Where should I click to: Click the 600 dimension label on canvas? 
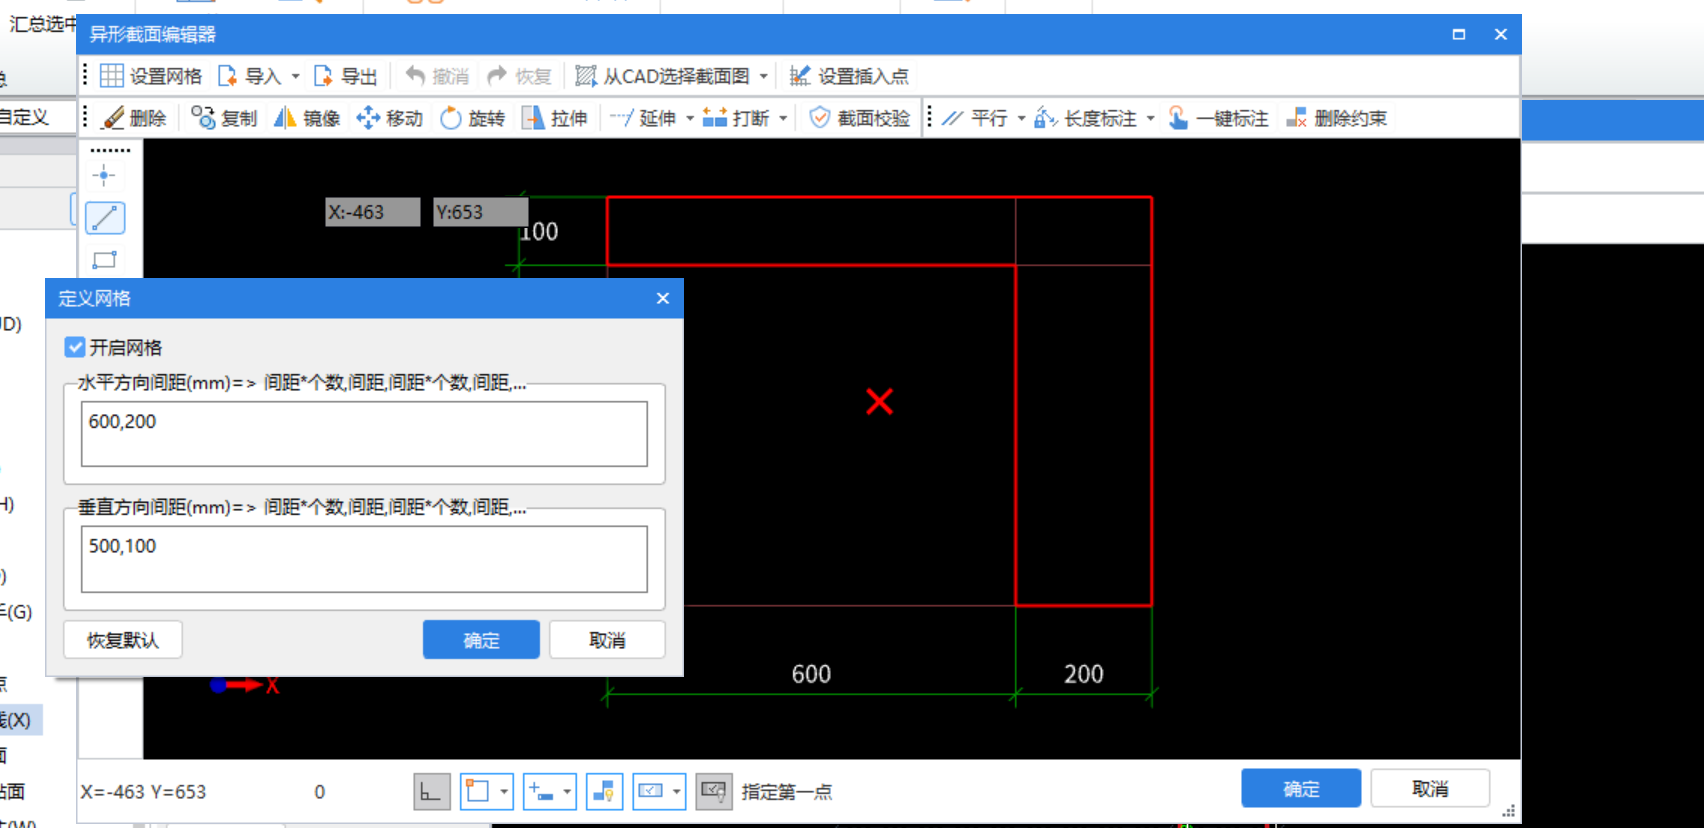click(811, 674)
